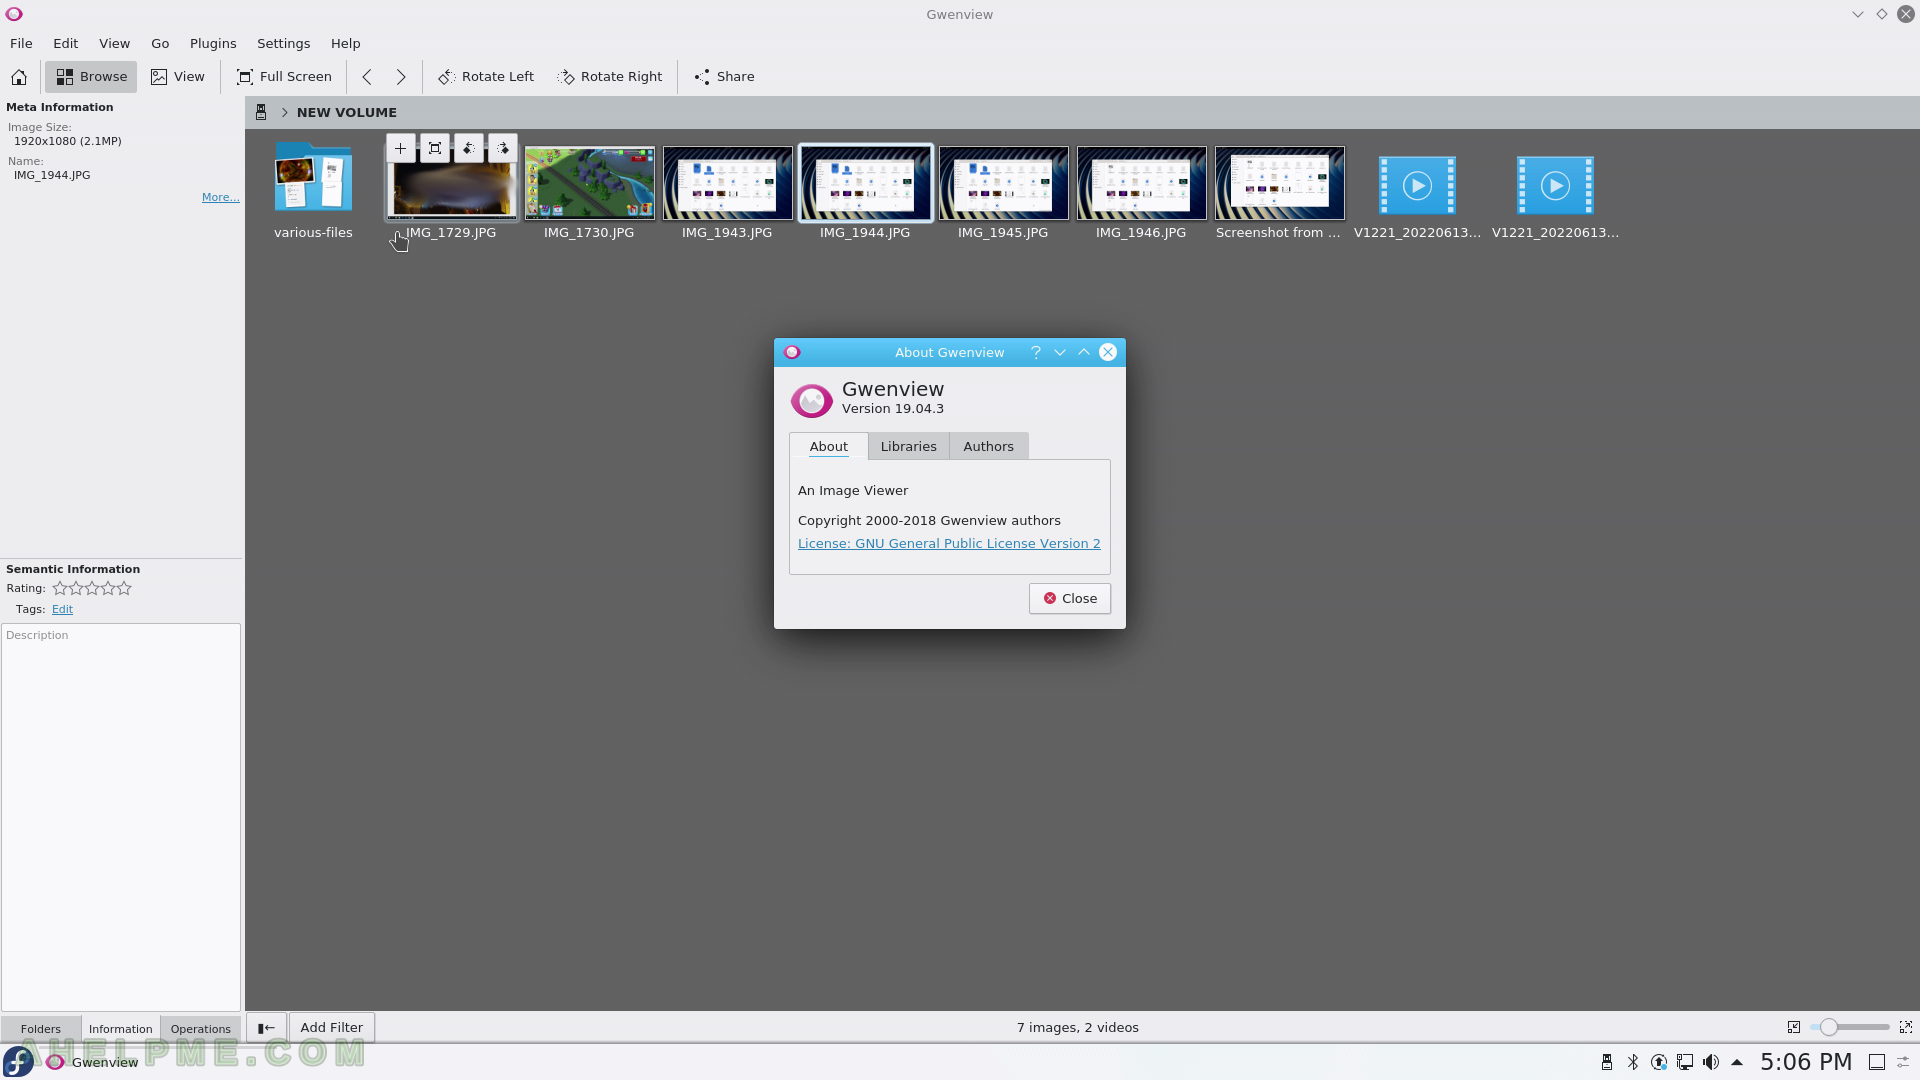Select the first V1221 video thumbnail
The image size is (1920, 1080).
tap(1417, 185)
